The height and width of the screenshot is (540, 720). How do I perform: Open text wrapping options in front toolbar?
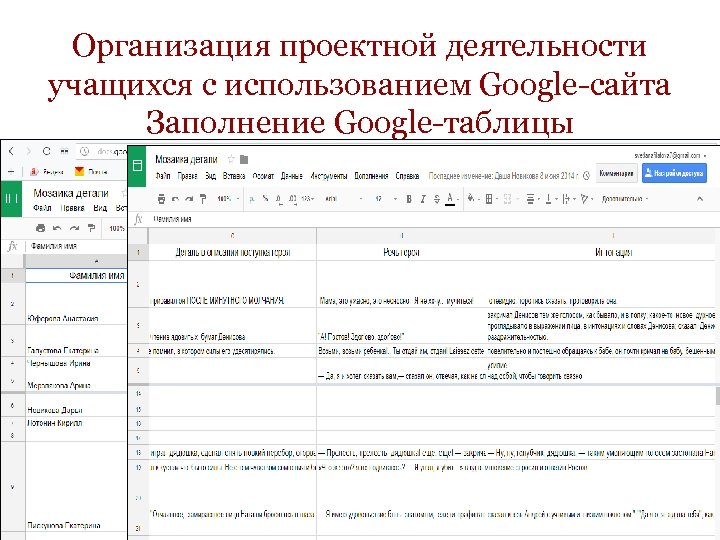point(567,199)
